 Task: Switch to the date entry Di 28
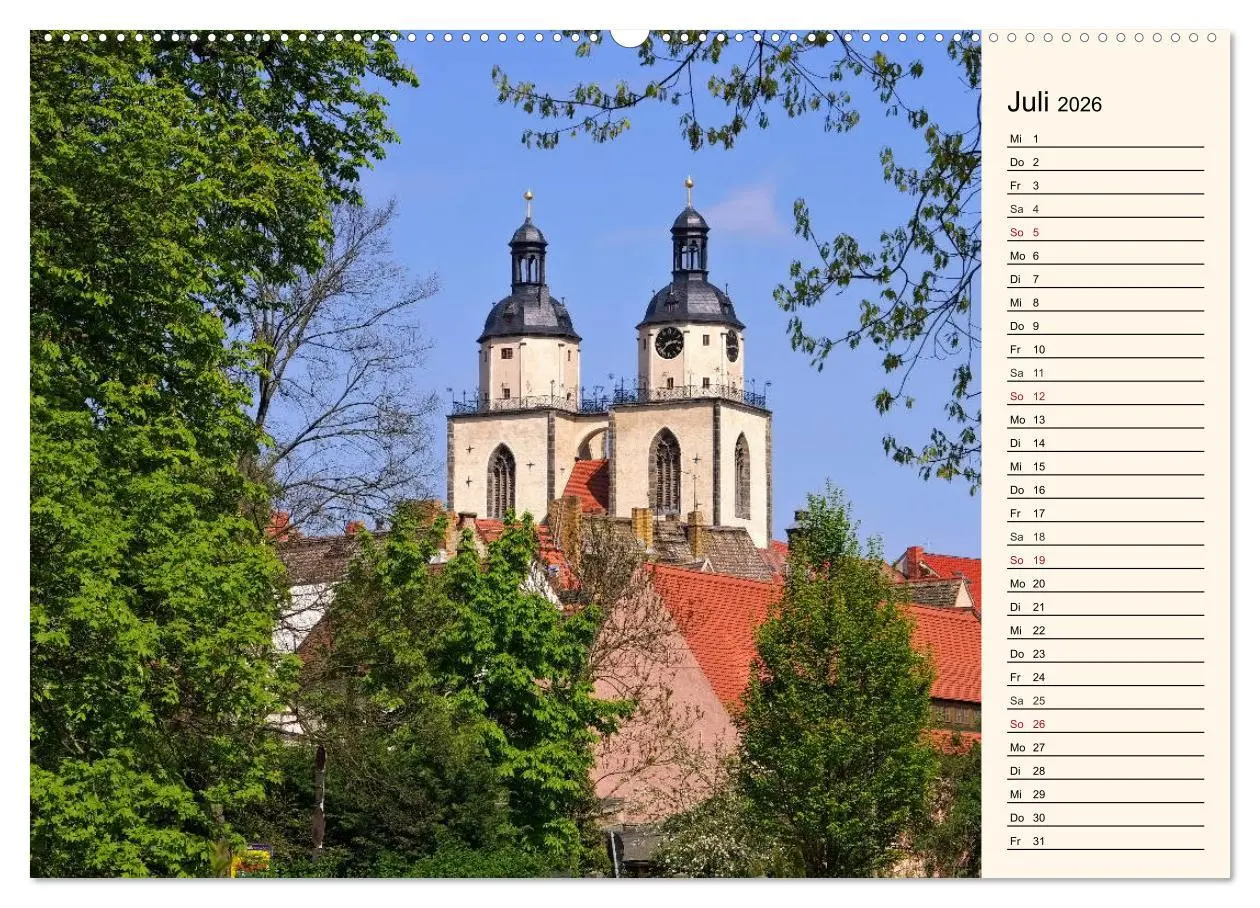pyautogui.click(x=1025, y=770)
